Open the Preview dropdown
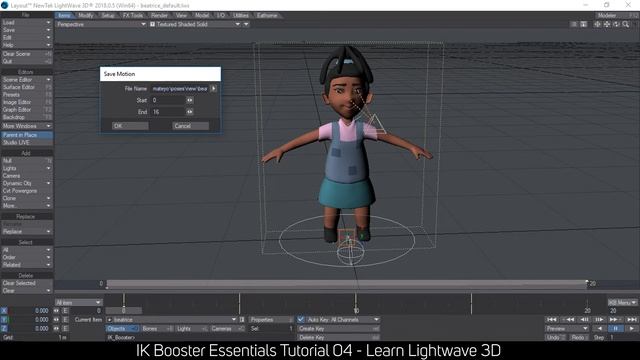Viewport: 640px width, 360px height. click(x=567, y=329)
